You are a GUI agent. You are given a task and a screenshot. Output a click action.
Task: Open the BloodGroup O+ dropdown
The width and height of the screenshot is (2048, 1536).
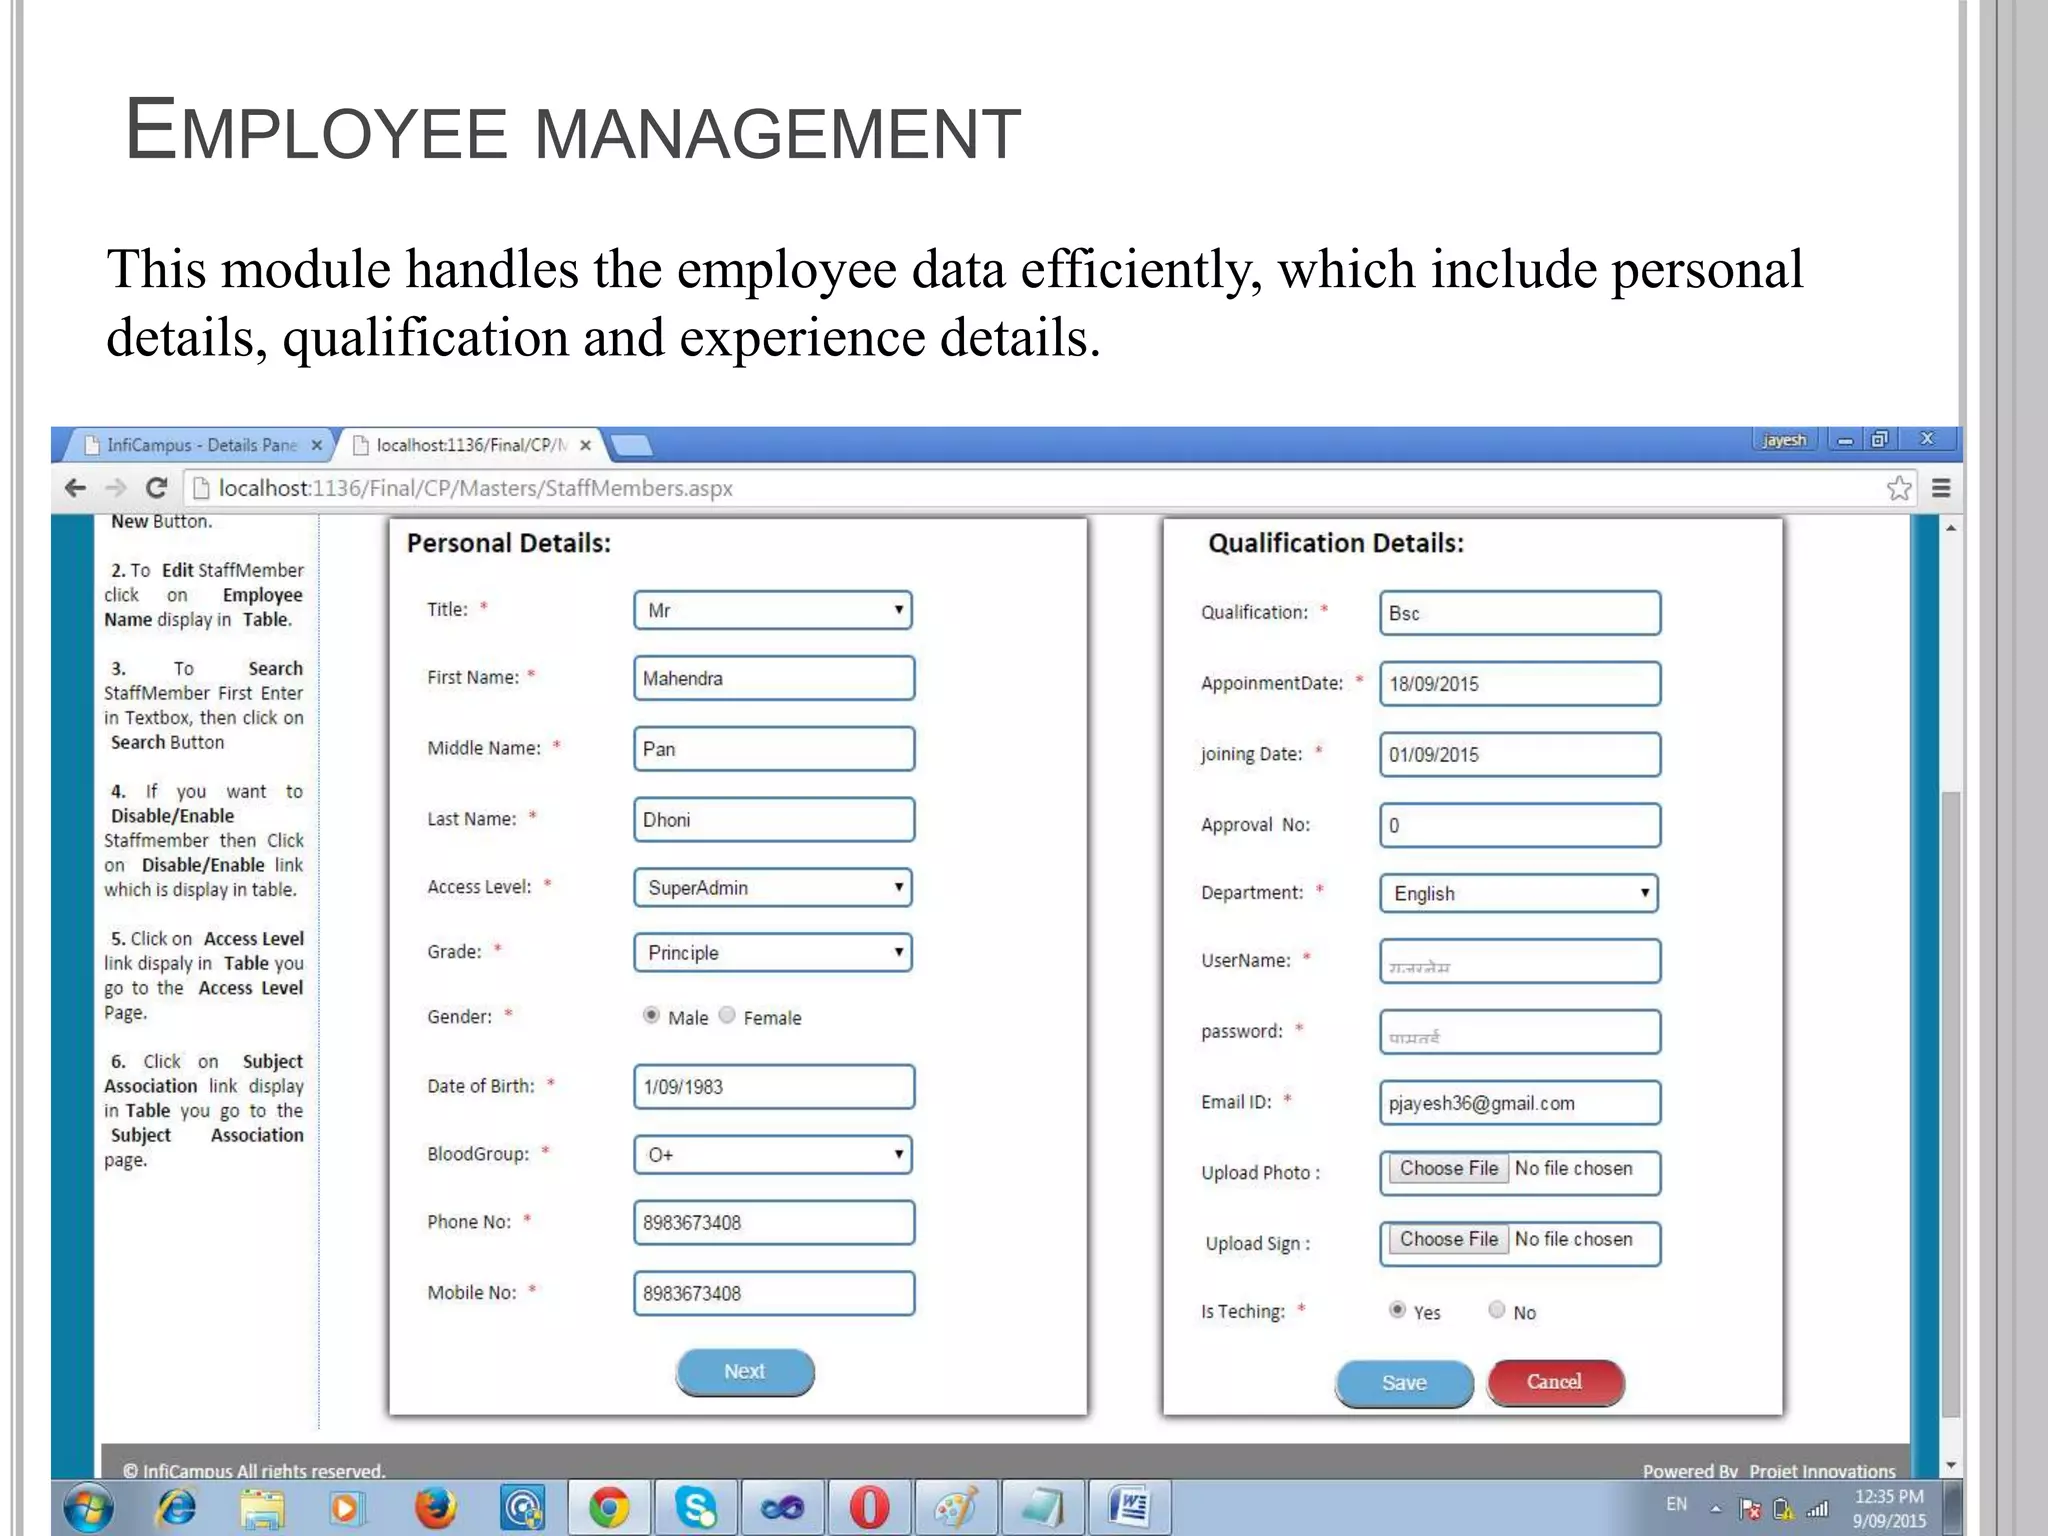pyautogui.click(x=773, y=1154)
